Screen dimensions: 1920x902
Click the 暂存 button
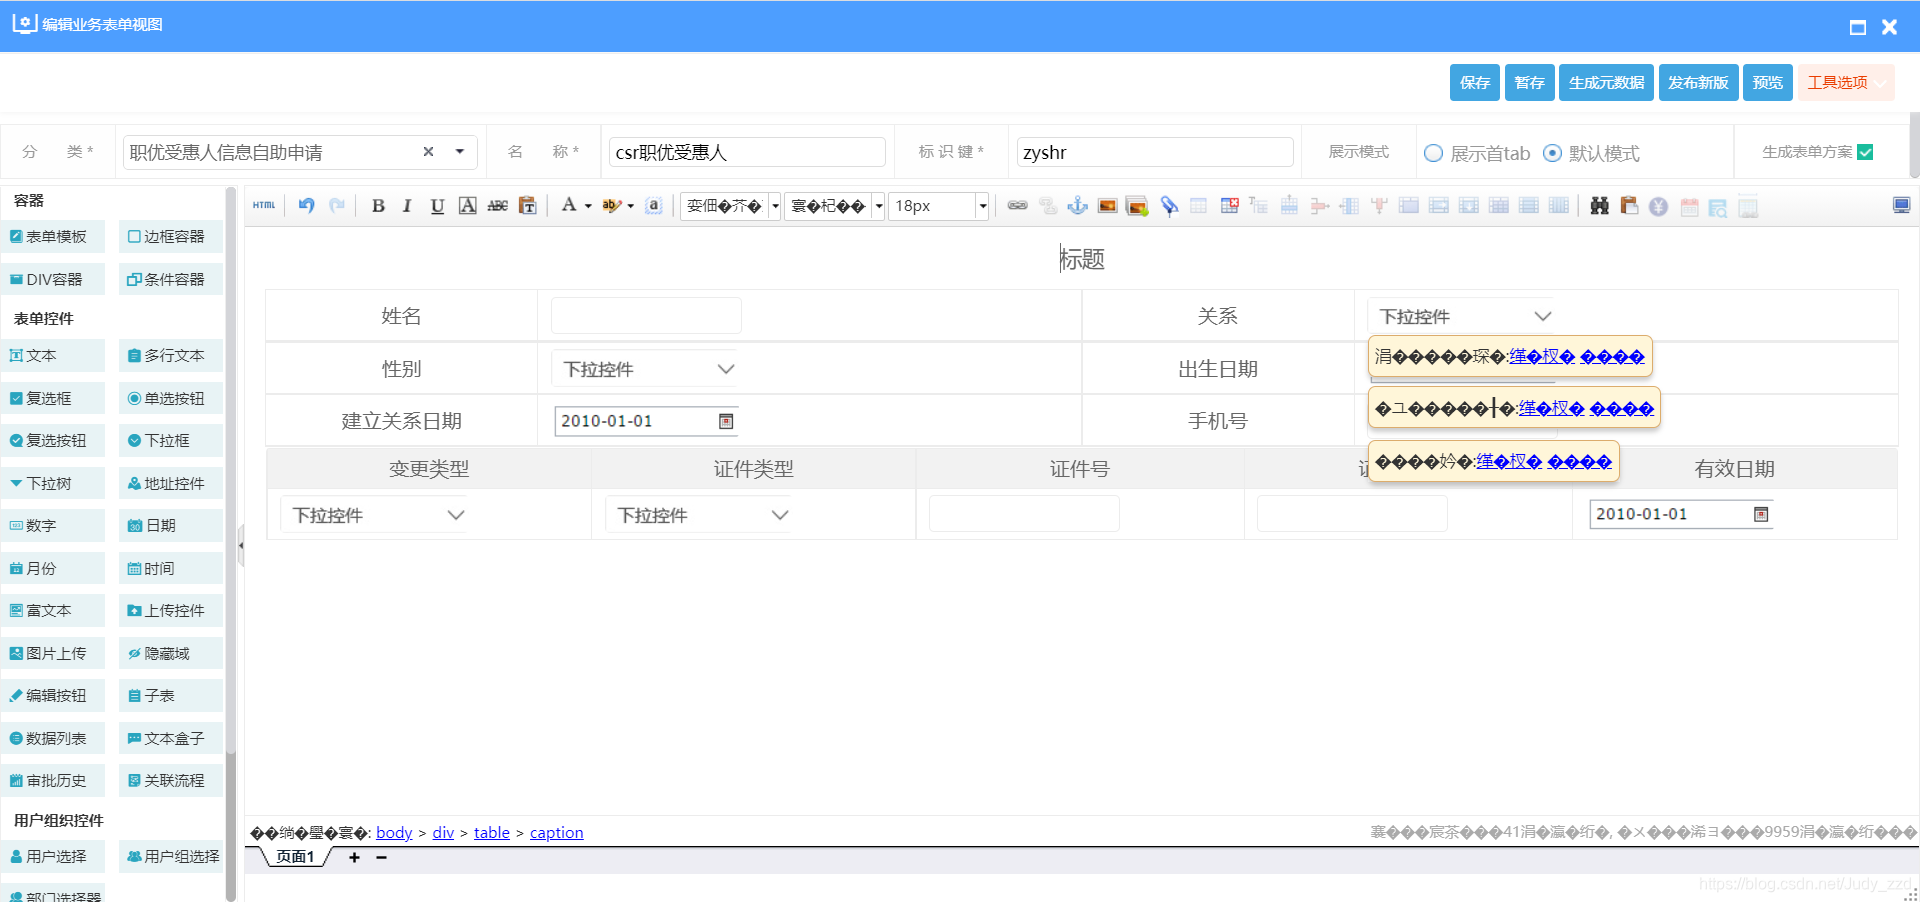coord(1530,82)
